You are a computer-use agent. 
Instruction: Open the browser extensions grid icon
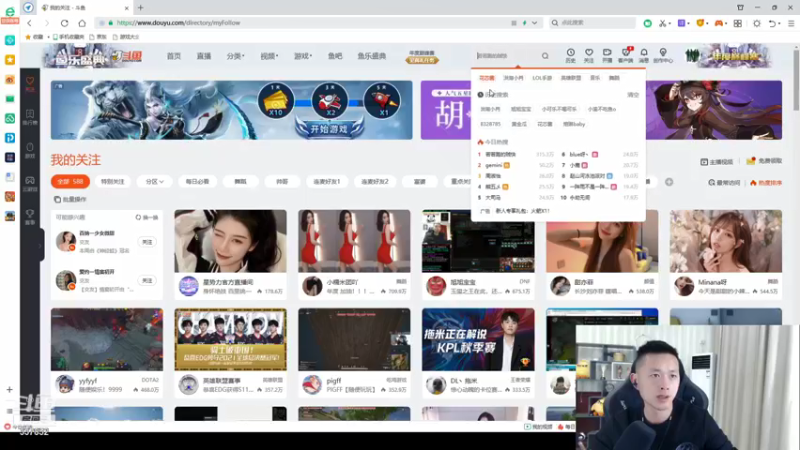coord(738,23)
